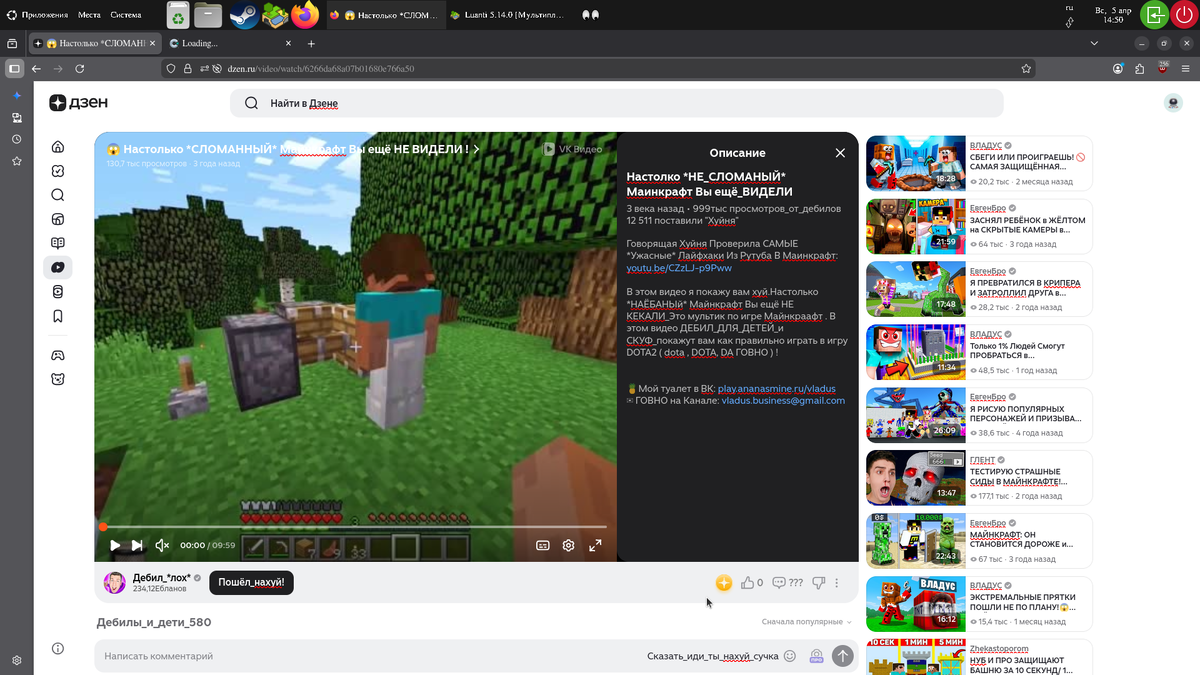Expand the list all tabs chevron
1200x675 pixels.
click(1094, 44)
